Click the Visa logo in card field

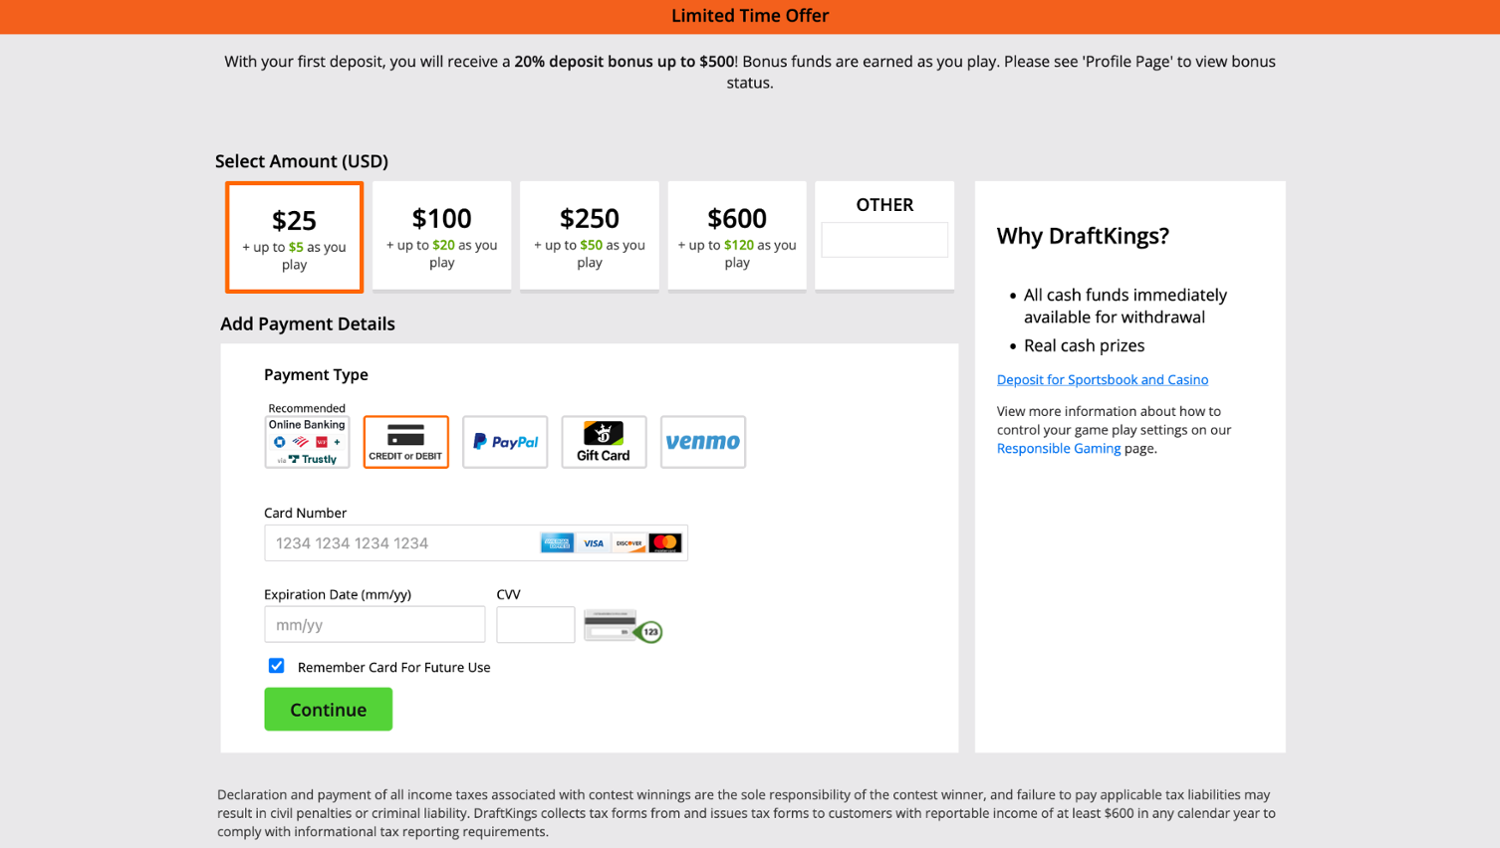[593, 543]
